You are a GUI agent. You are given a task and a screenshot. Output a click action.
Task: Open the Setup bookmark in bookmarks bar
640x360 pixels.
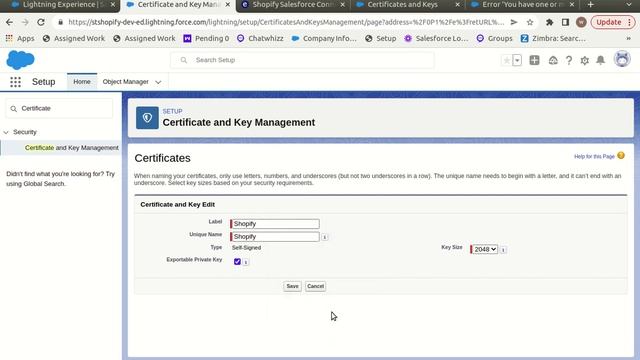coord(380,38)
